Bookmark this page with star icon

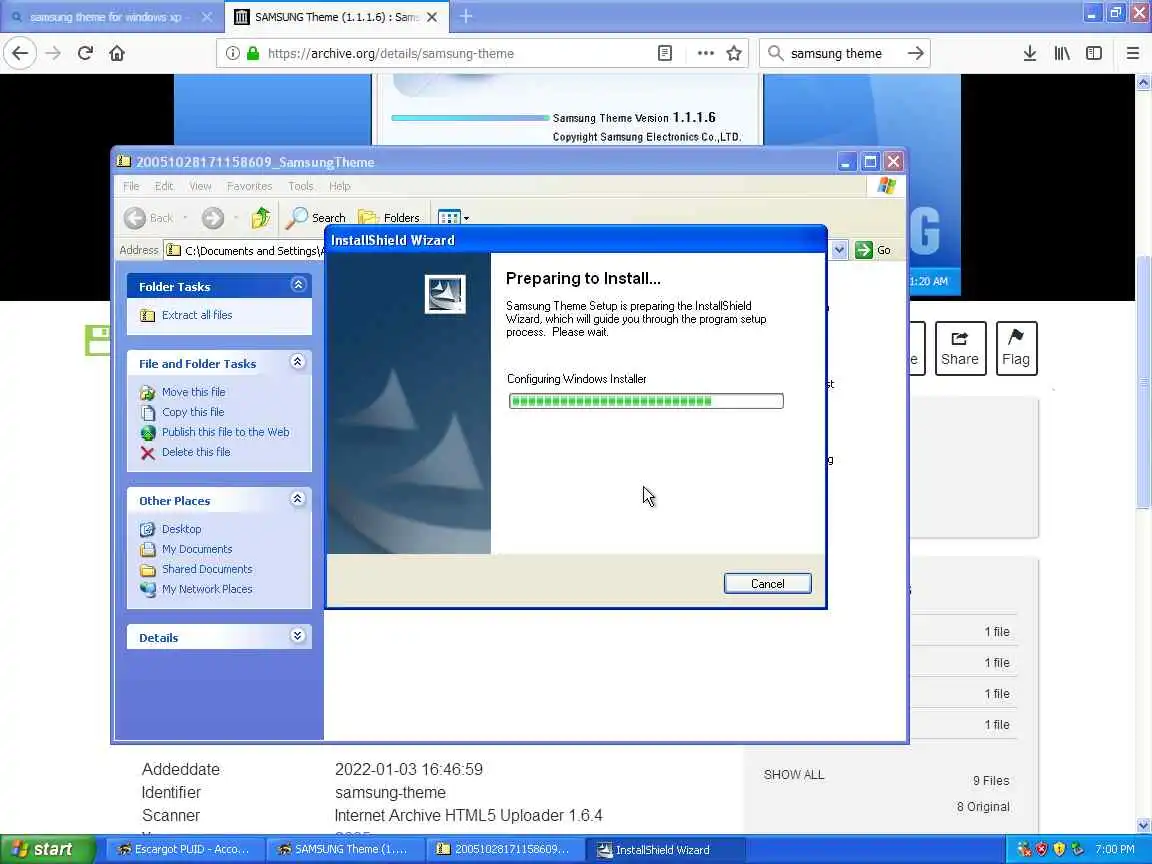pyautogui.click(x=733, y=53)
